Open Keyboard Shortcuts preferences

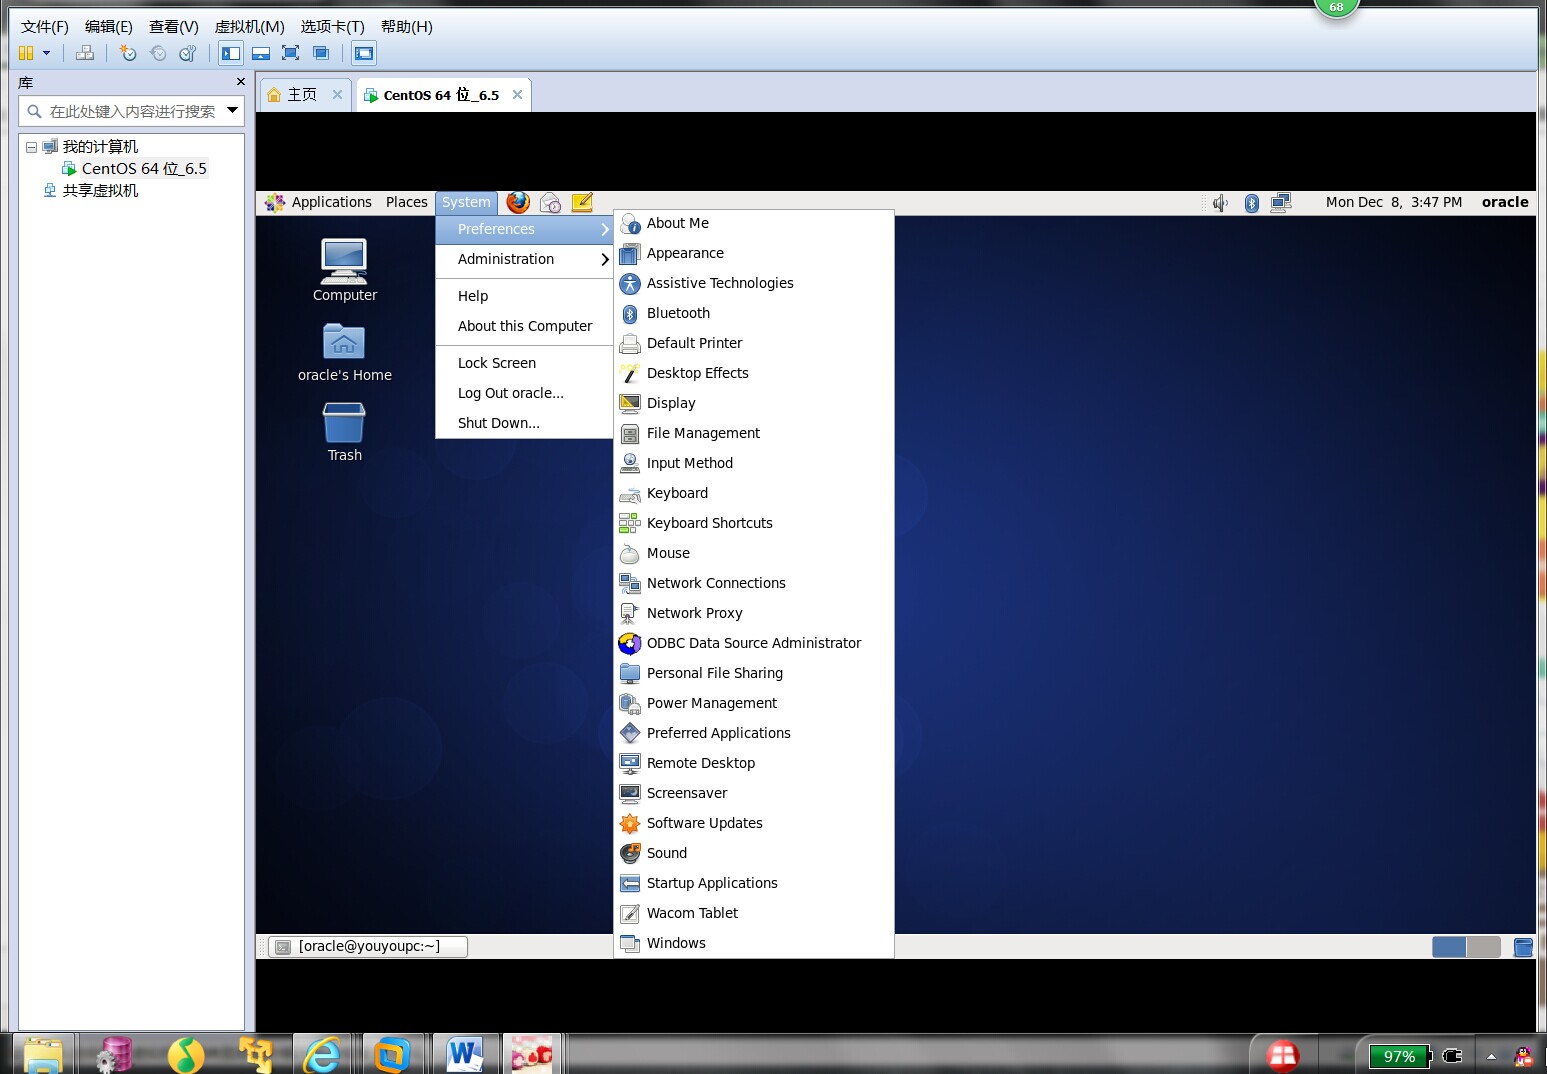[753, 523]
